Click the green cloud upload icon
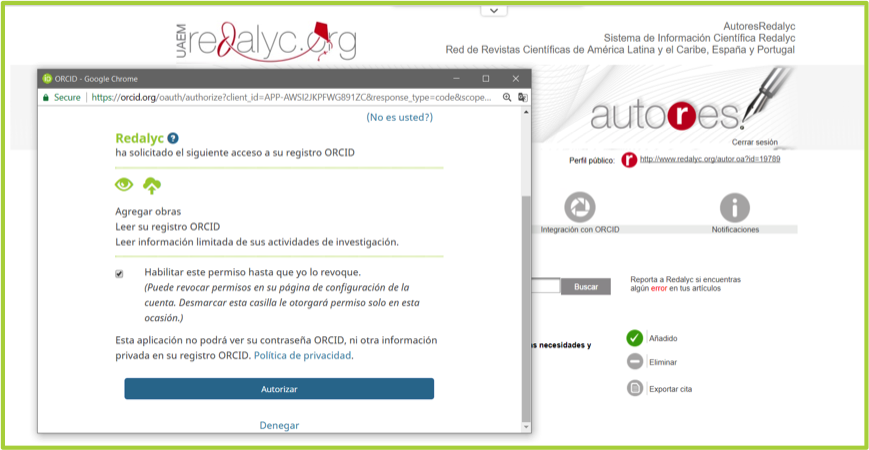This screenshot has width=869, height=450. tap(152, 184)
